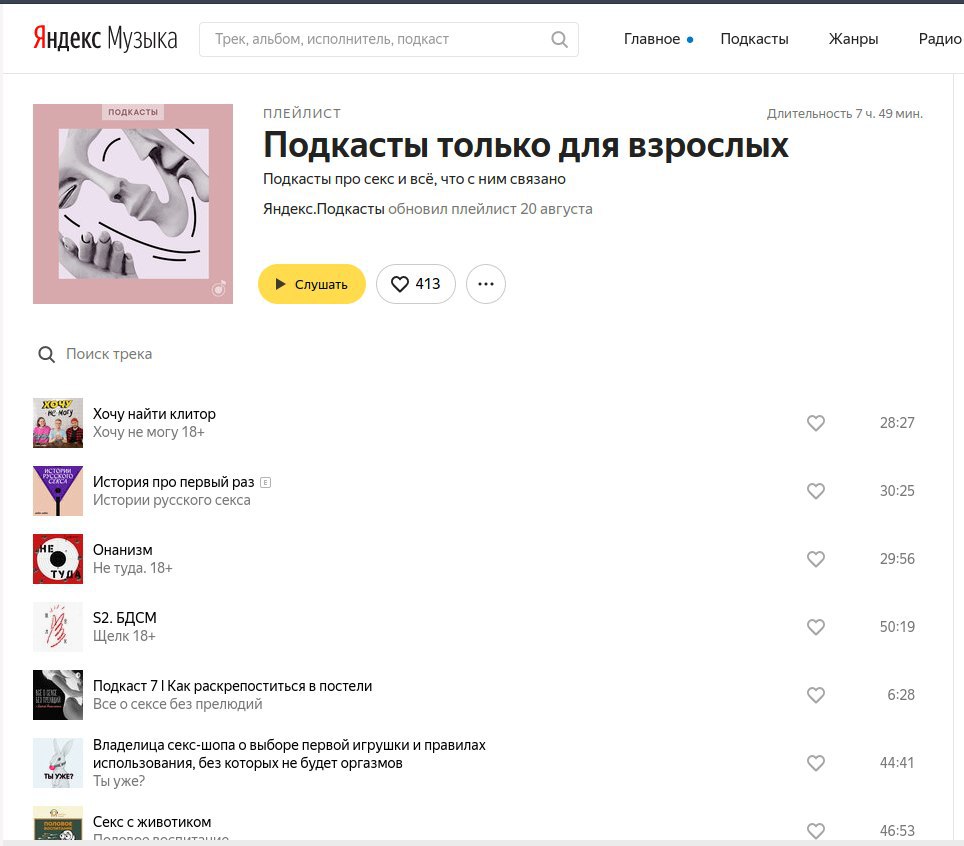The width and height of the screenshot is (964, 846).
Task: Open the podcast Все о сексе без прелюдий
Action: tap(178, 704)
